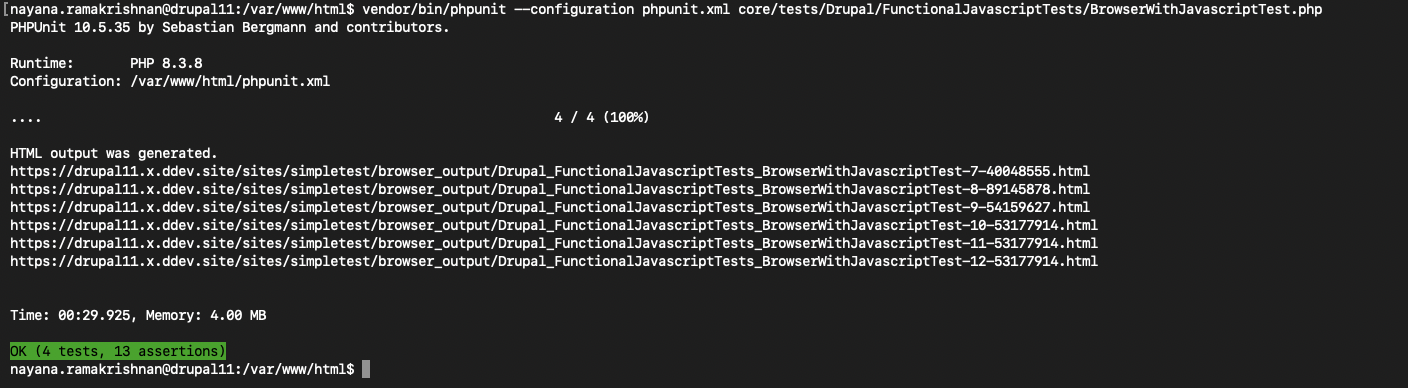The image size is (1408, 388).
Task: Click the progress dots of passed tests
Action: click(26, 119)
